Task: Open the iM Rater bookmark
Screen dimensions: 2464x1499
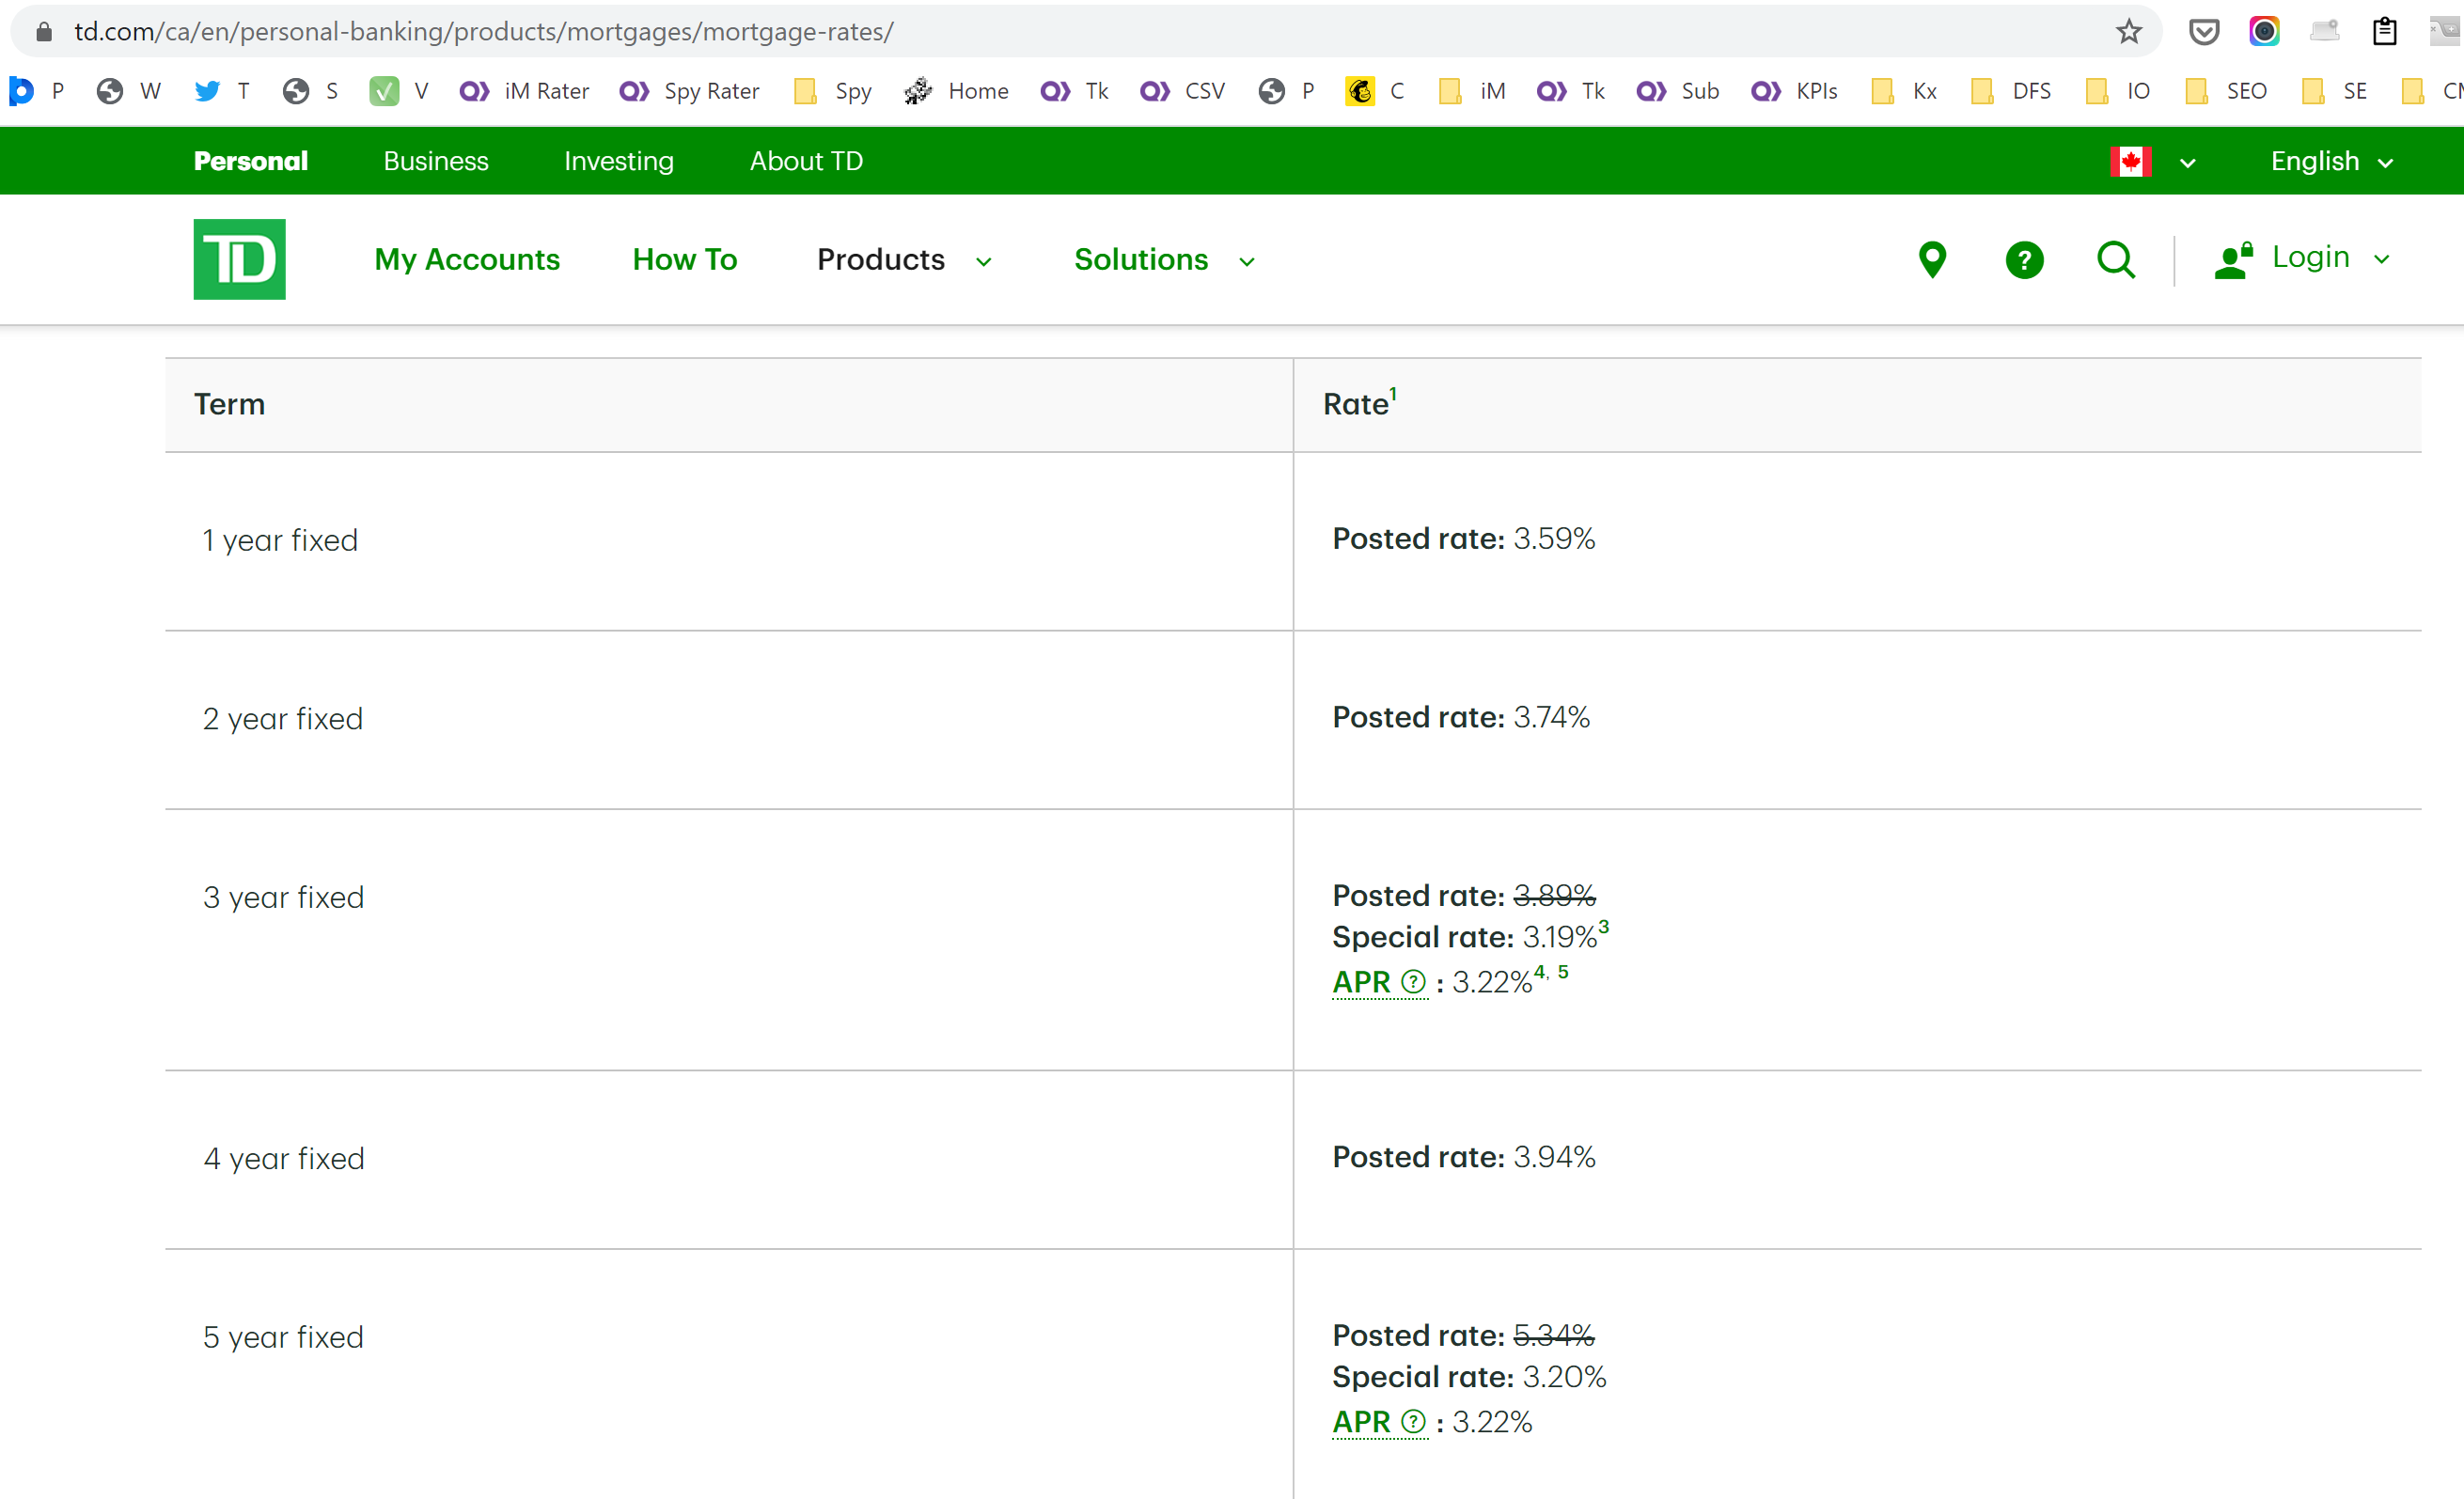Action: 524,91
